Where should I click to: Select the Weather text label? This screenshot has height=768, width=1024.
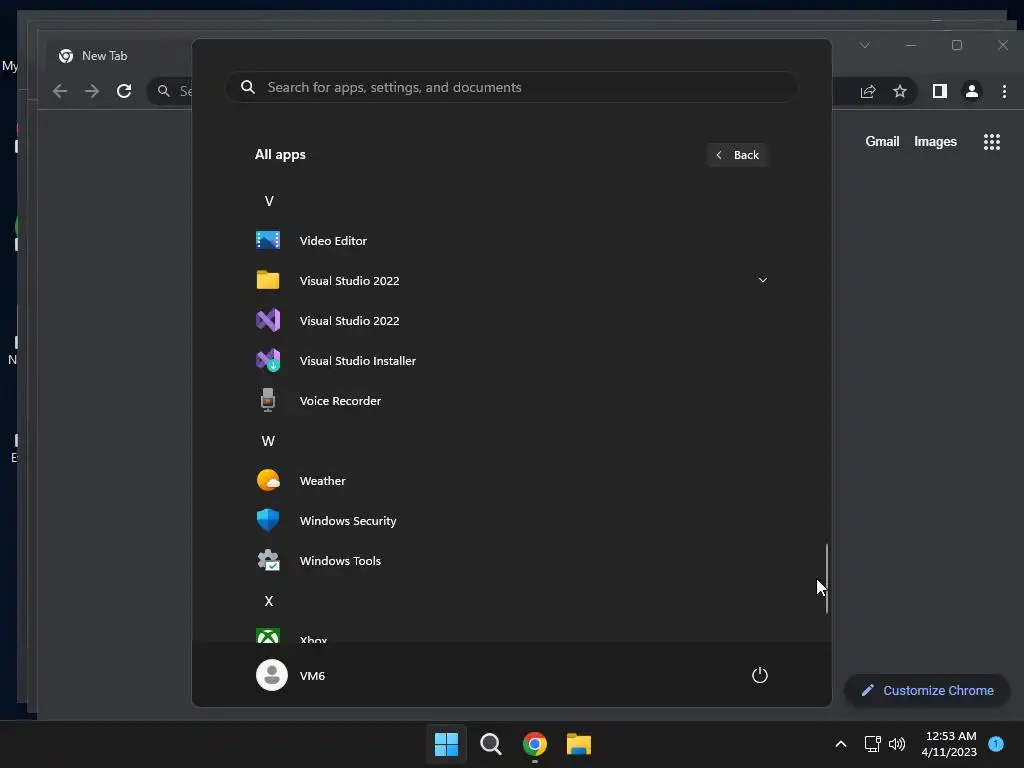pos(323,481)
